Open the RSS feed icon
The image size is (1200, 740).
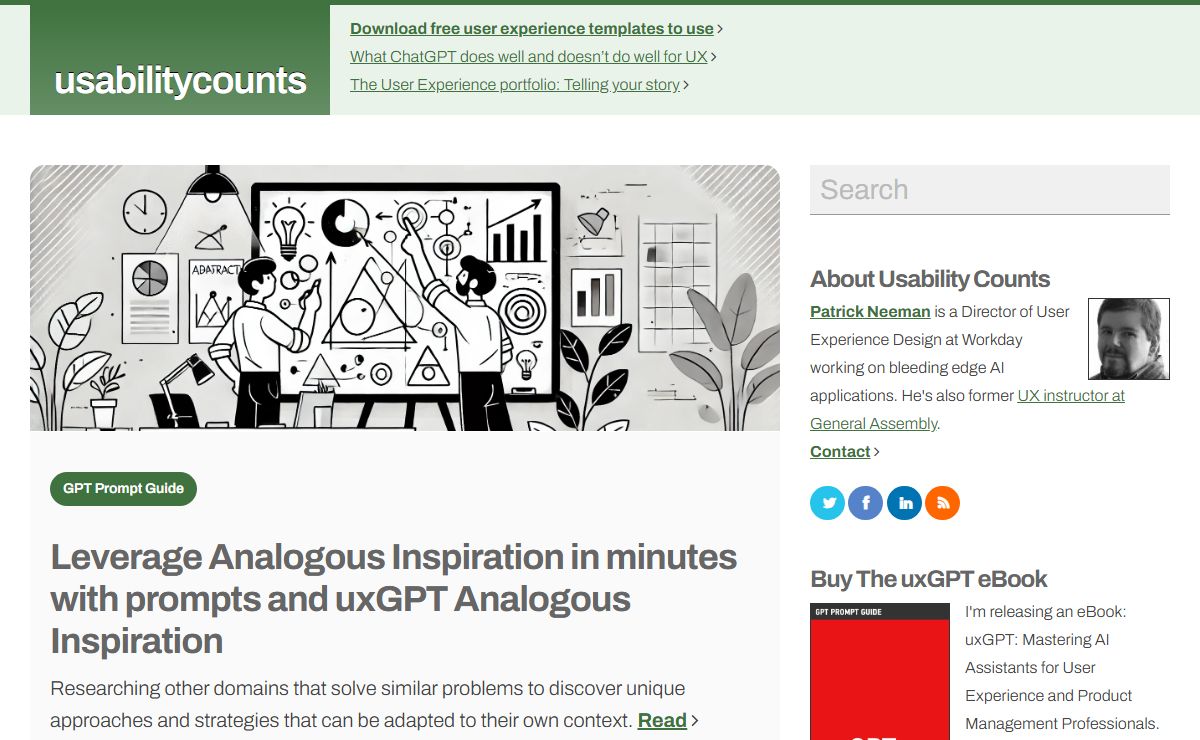coord(942,503)
